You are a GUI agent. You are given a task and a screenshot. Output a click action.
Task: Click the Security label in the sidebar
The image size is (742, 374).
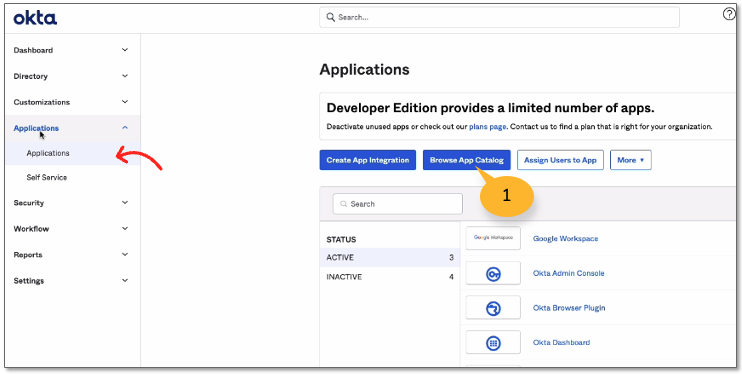click(x=28, y=203)
